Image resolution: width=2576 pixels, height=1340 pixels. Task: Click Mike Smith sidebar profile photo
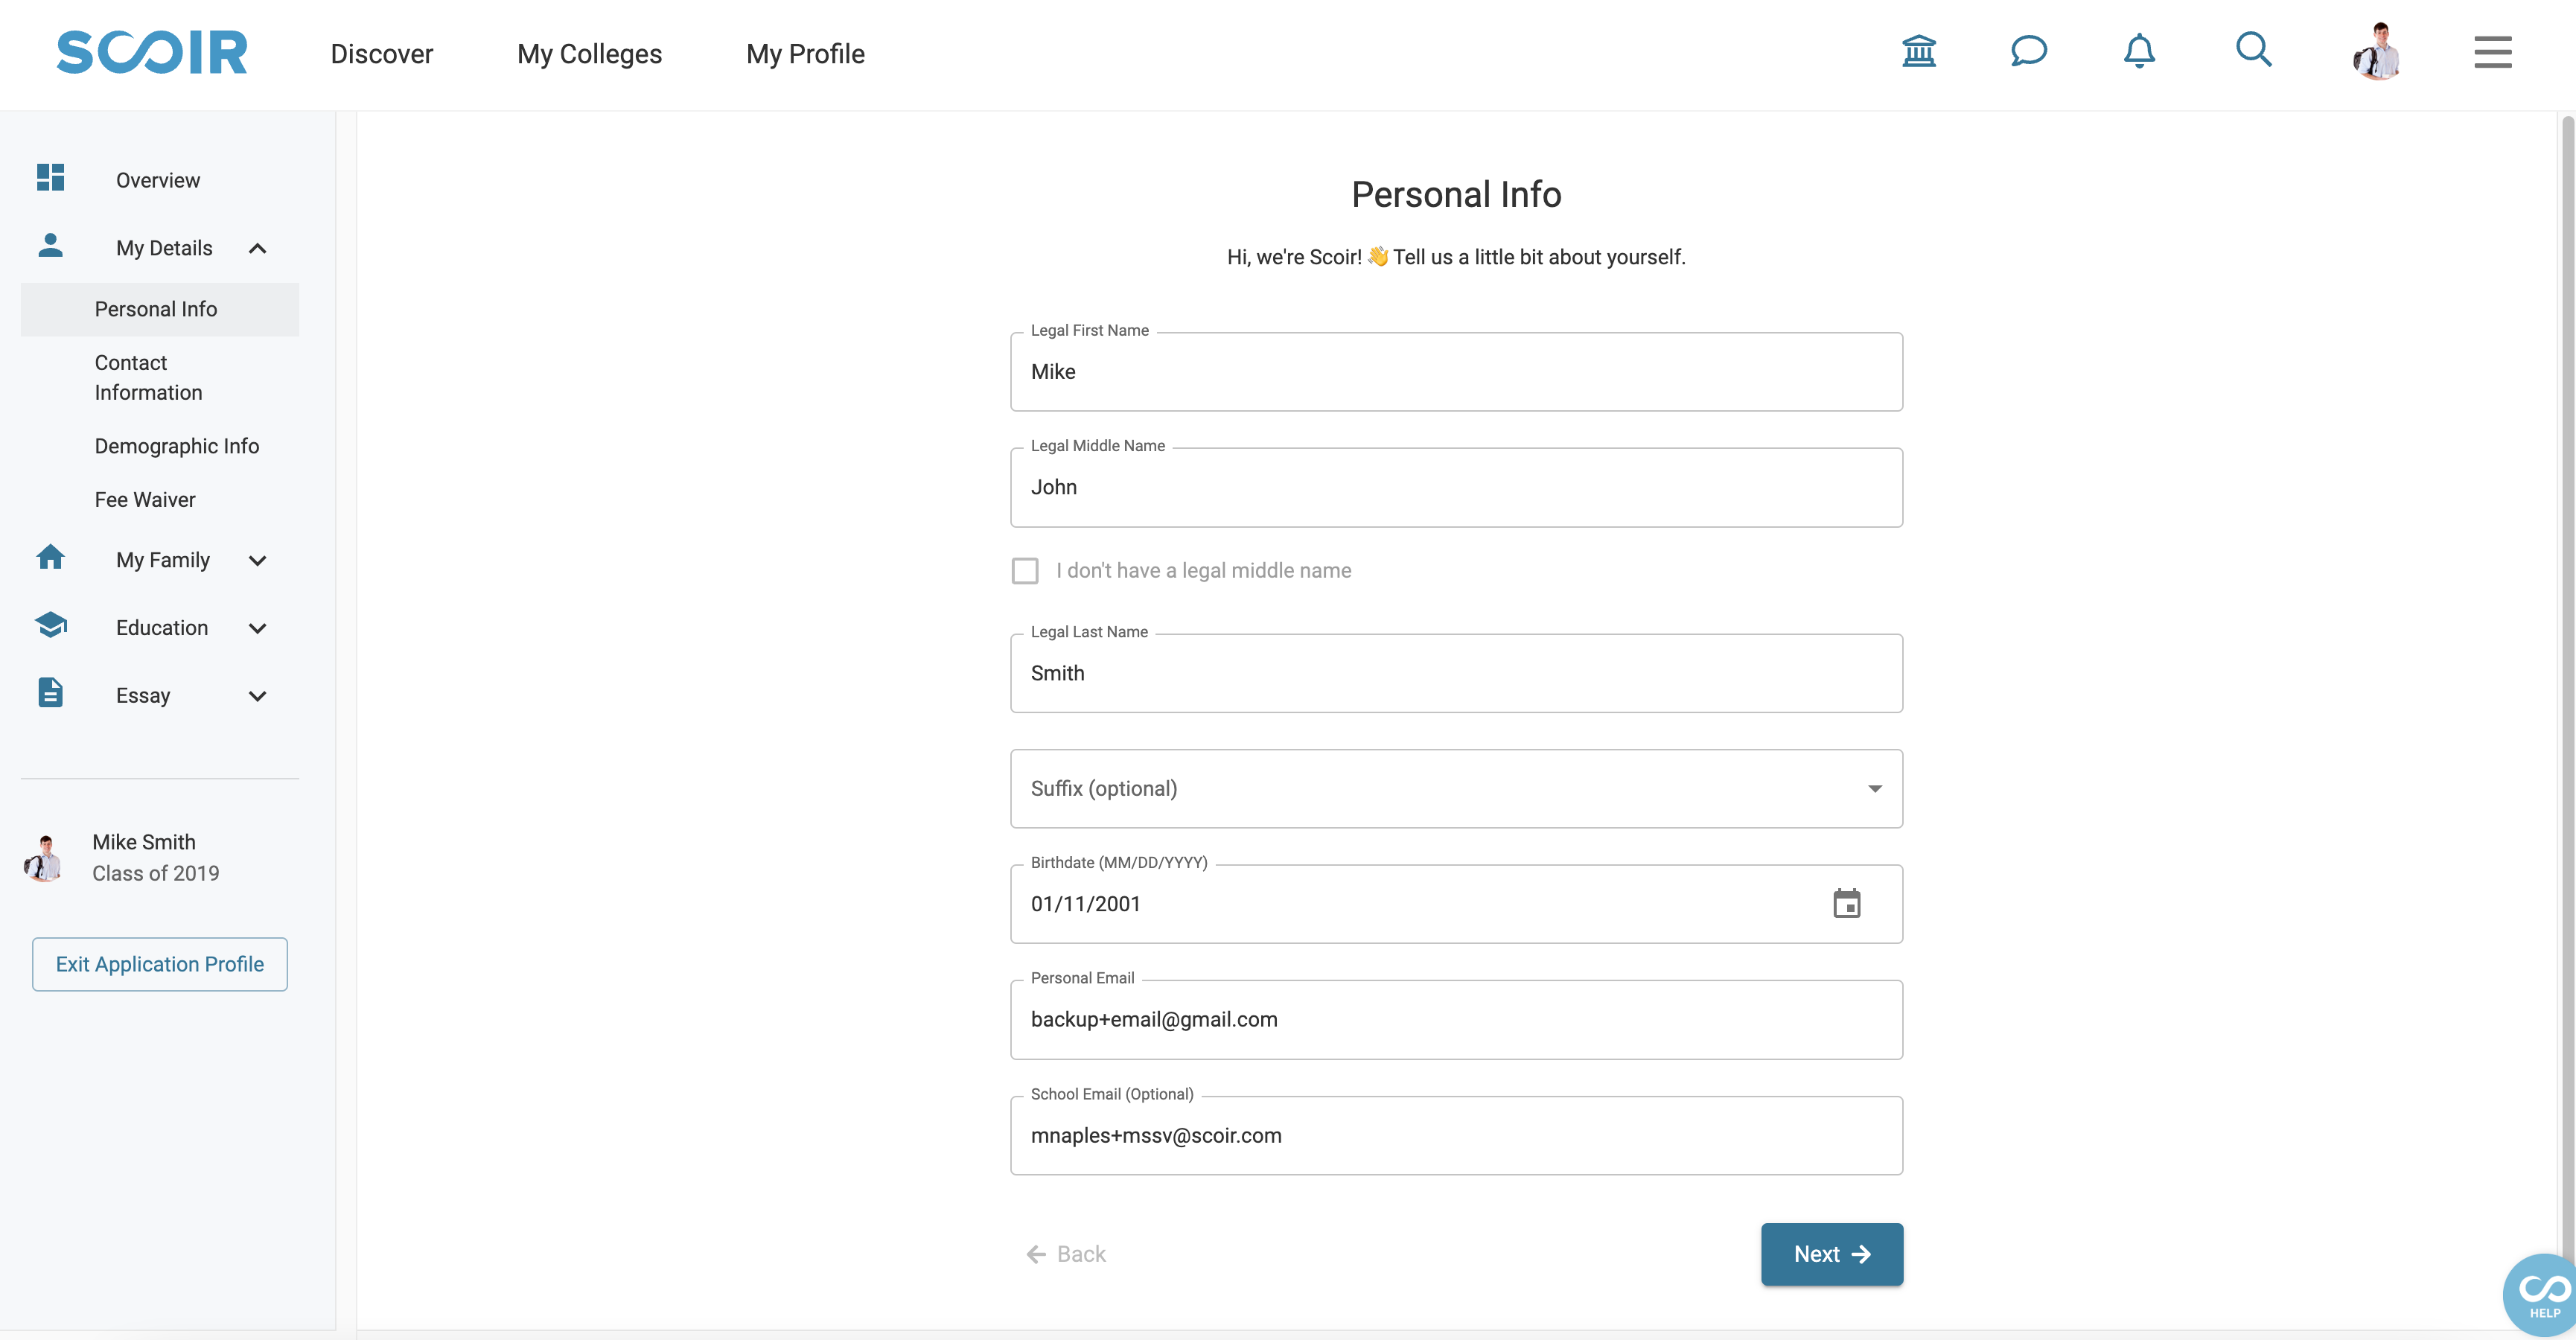[x=44, y=859]
